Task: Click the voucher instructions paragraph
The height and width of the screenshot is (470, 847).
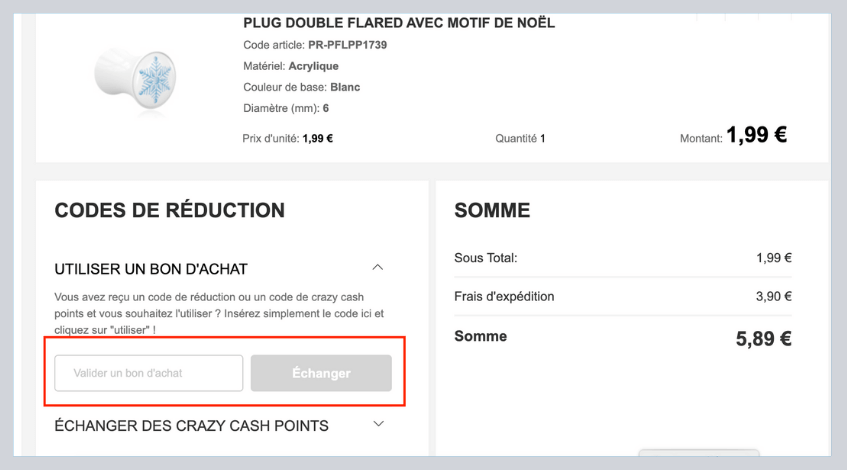Action: pyautogui.click(x=219, y=314)
